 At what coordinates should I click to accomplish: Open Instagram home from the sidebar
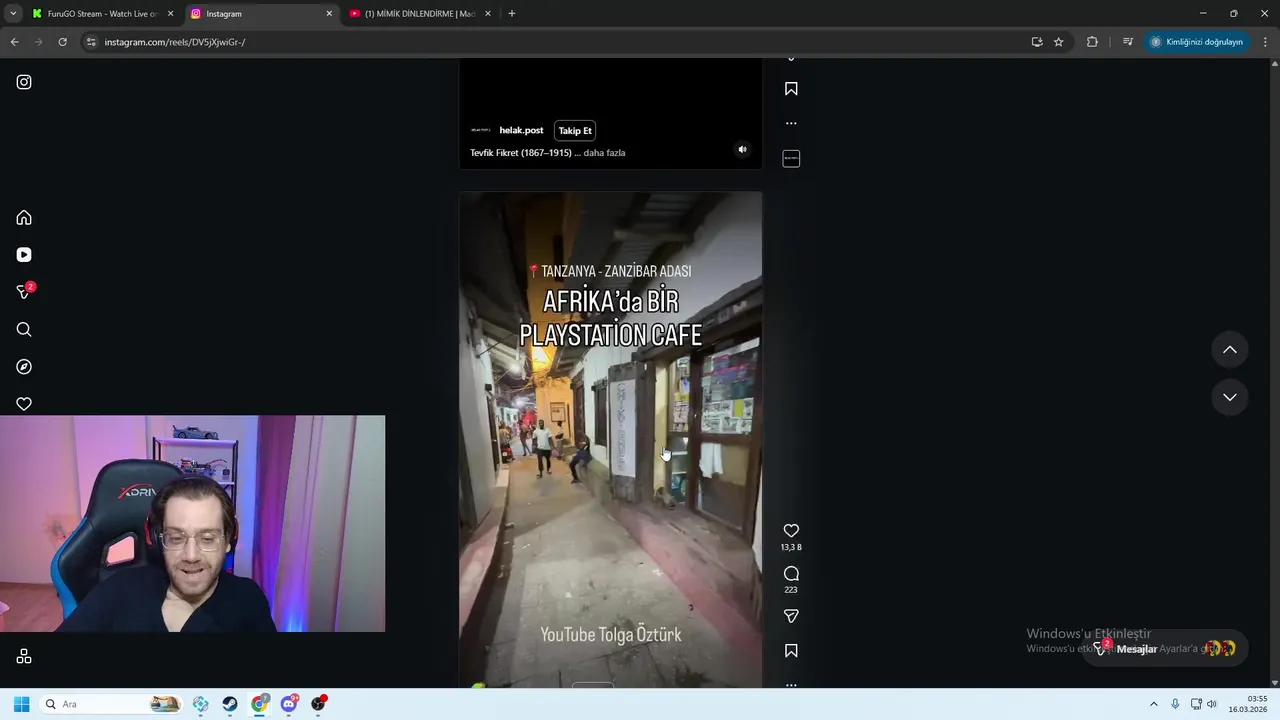24,218
